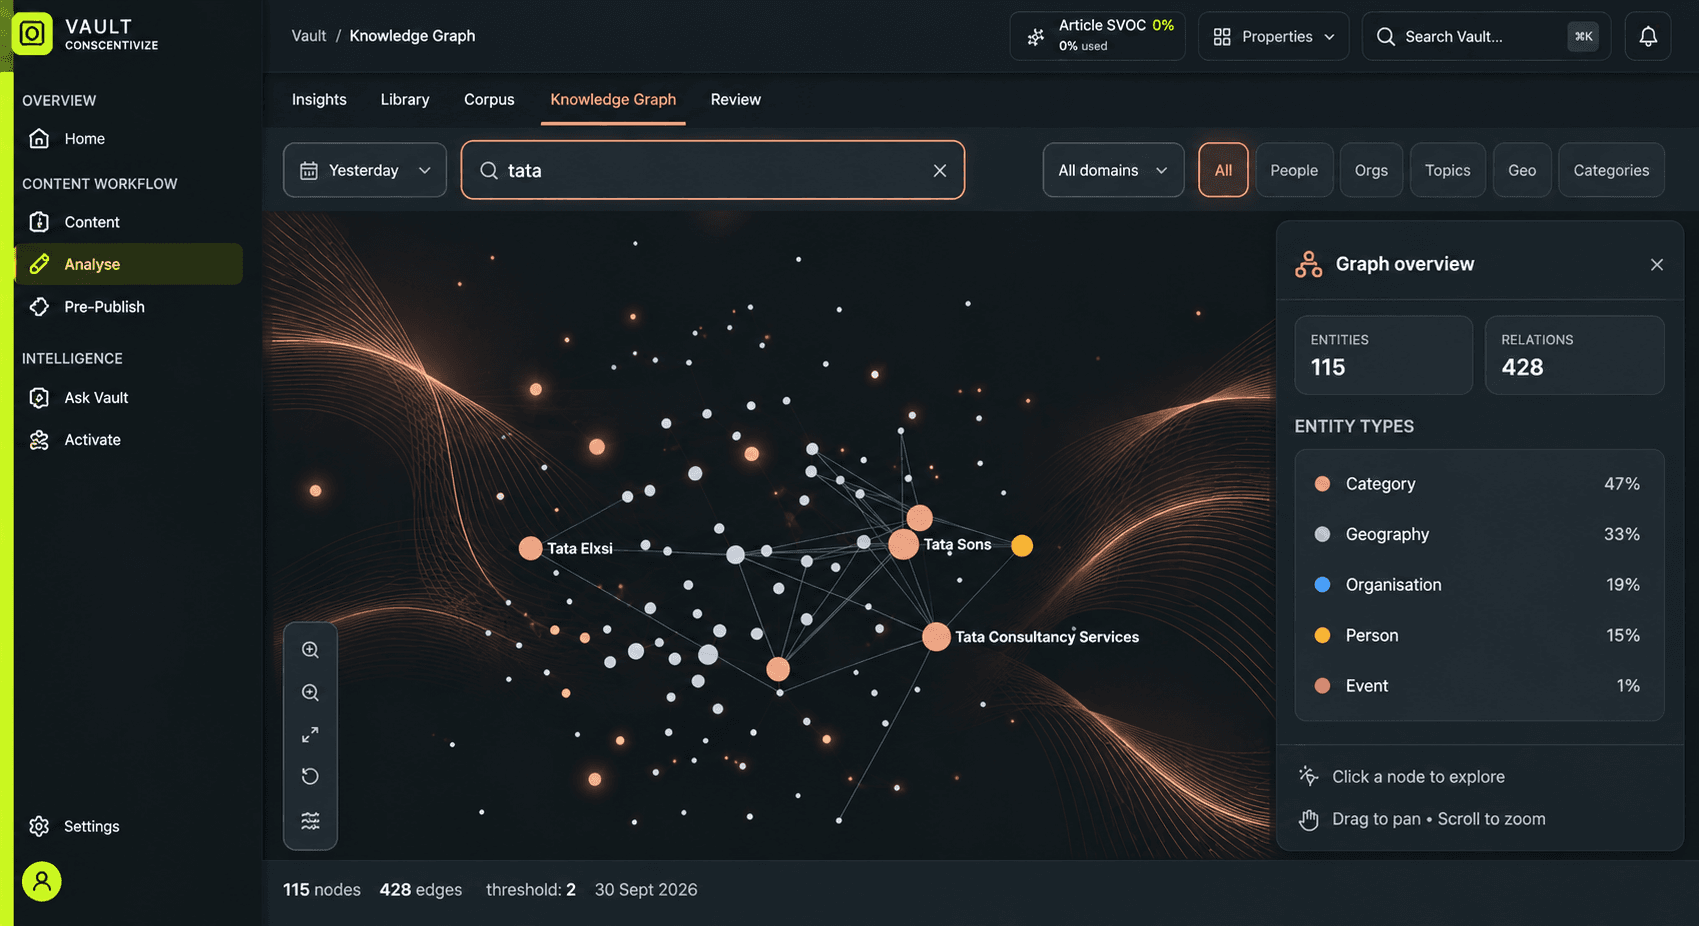Click the Vault logo icon
The height and width of the screenshot is (926, 1699).
coord(32,34)
